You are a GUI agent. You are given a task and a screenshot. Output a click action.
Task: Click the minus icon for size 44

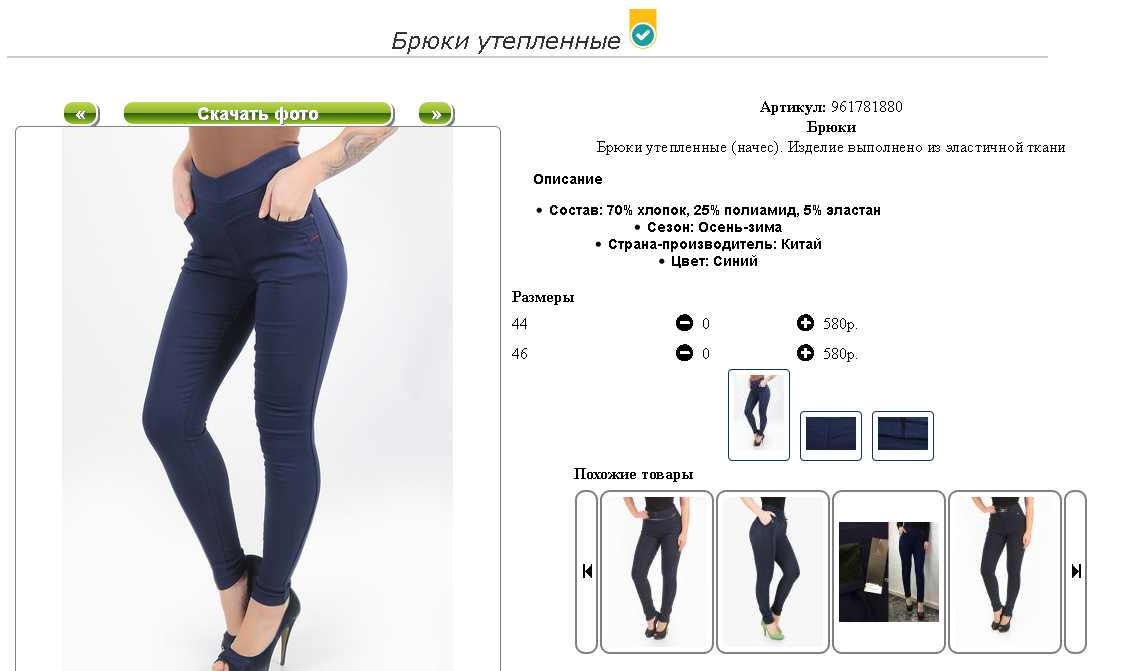684,323
